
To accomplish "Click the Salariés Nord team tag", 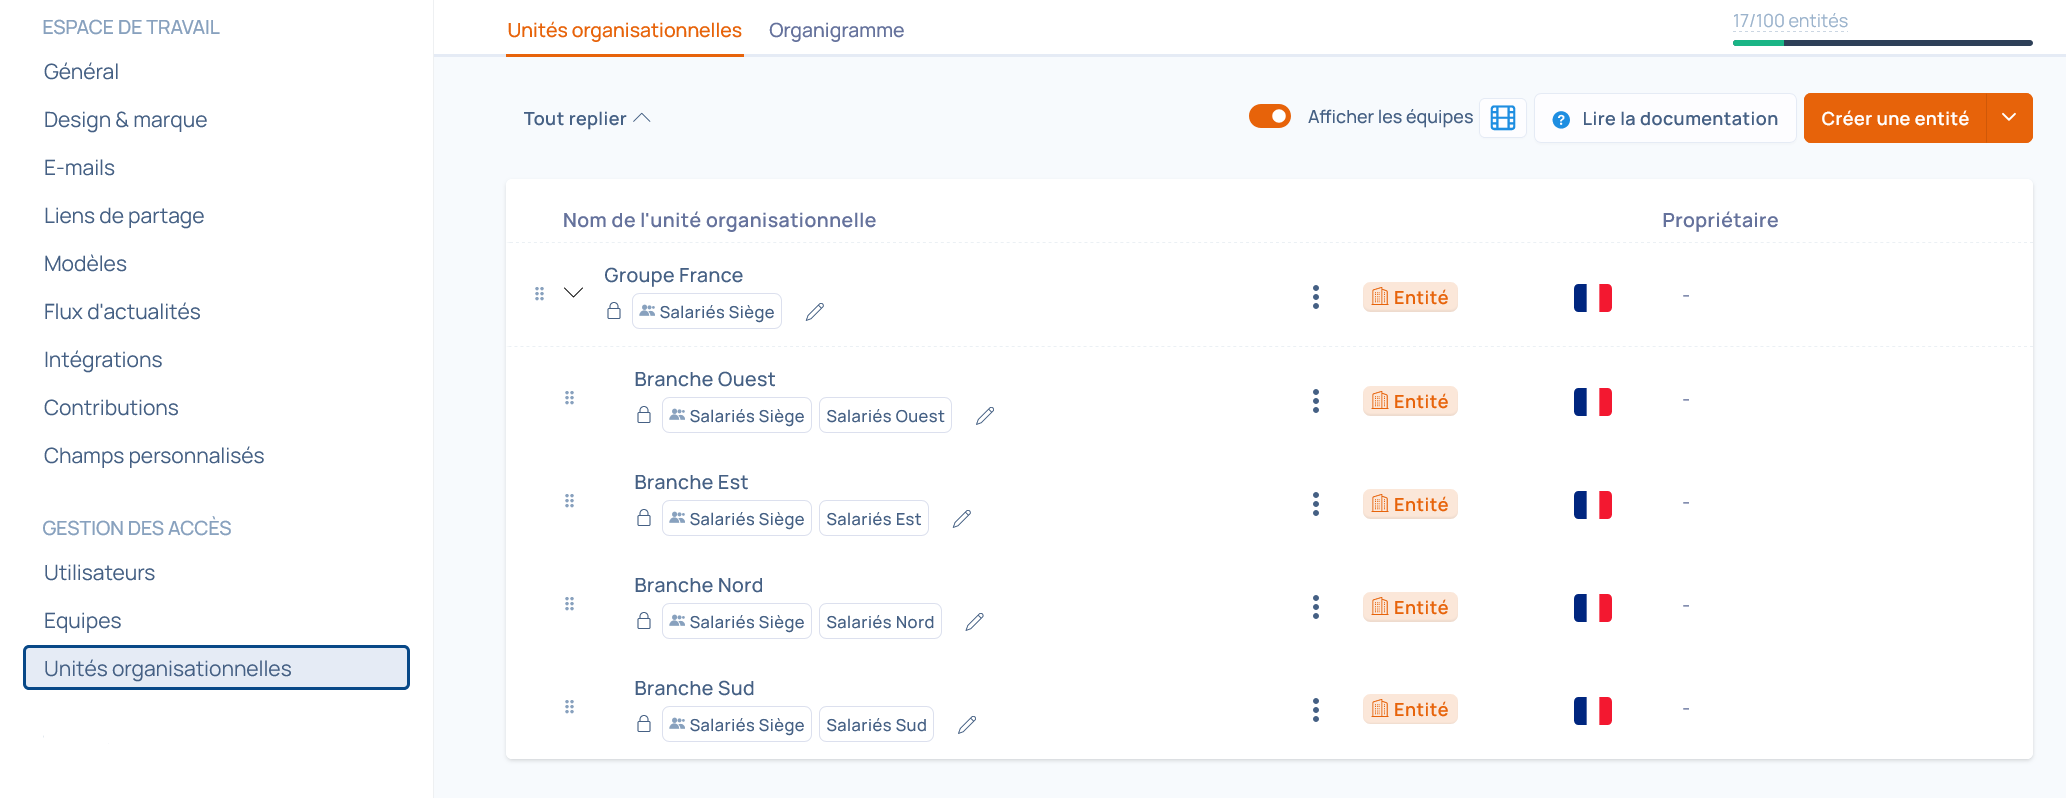I will pyautogui.click(x=880, y=622).
